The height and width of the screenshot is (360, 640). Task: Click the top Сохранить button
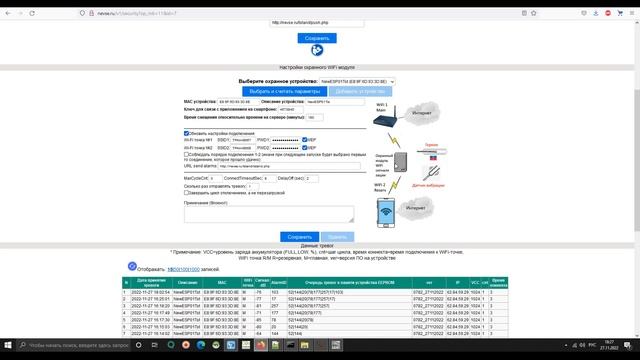pos(317,38)
